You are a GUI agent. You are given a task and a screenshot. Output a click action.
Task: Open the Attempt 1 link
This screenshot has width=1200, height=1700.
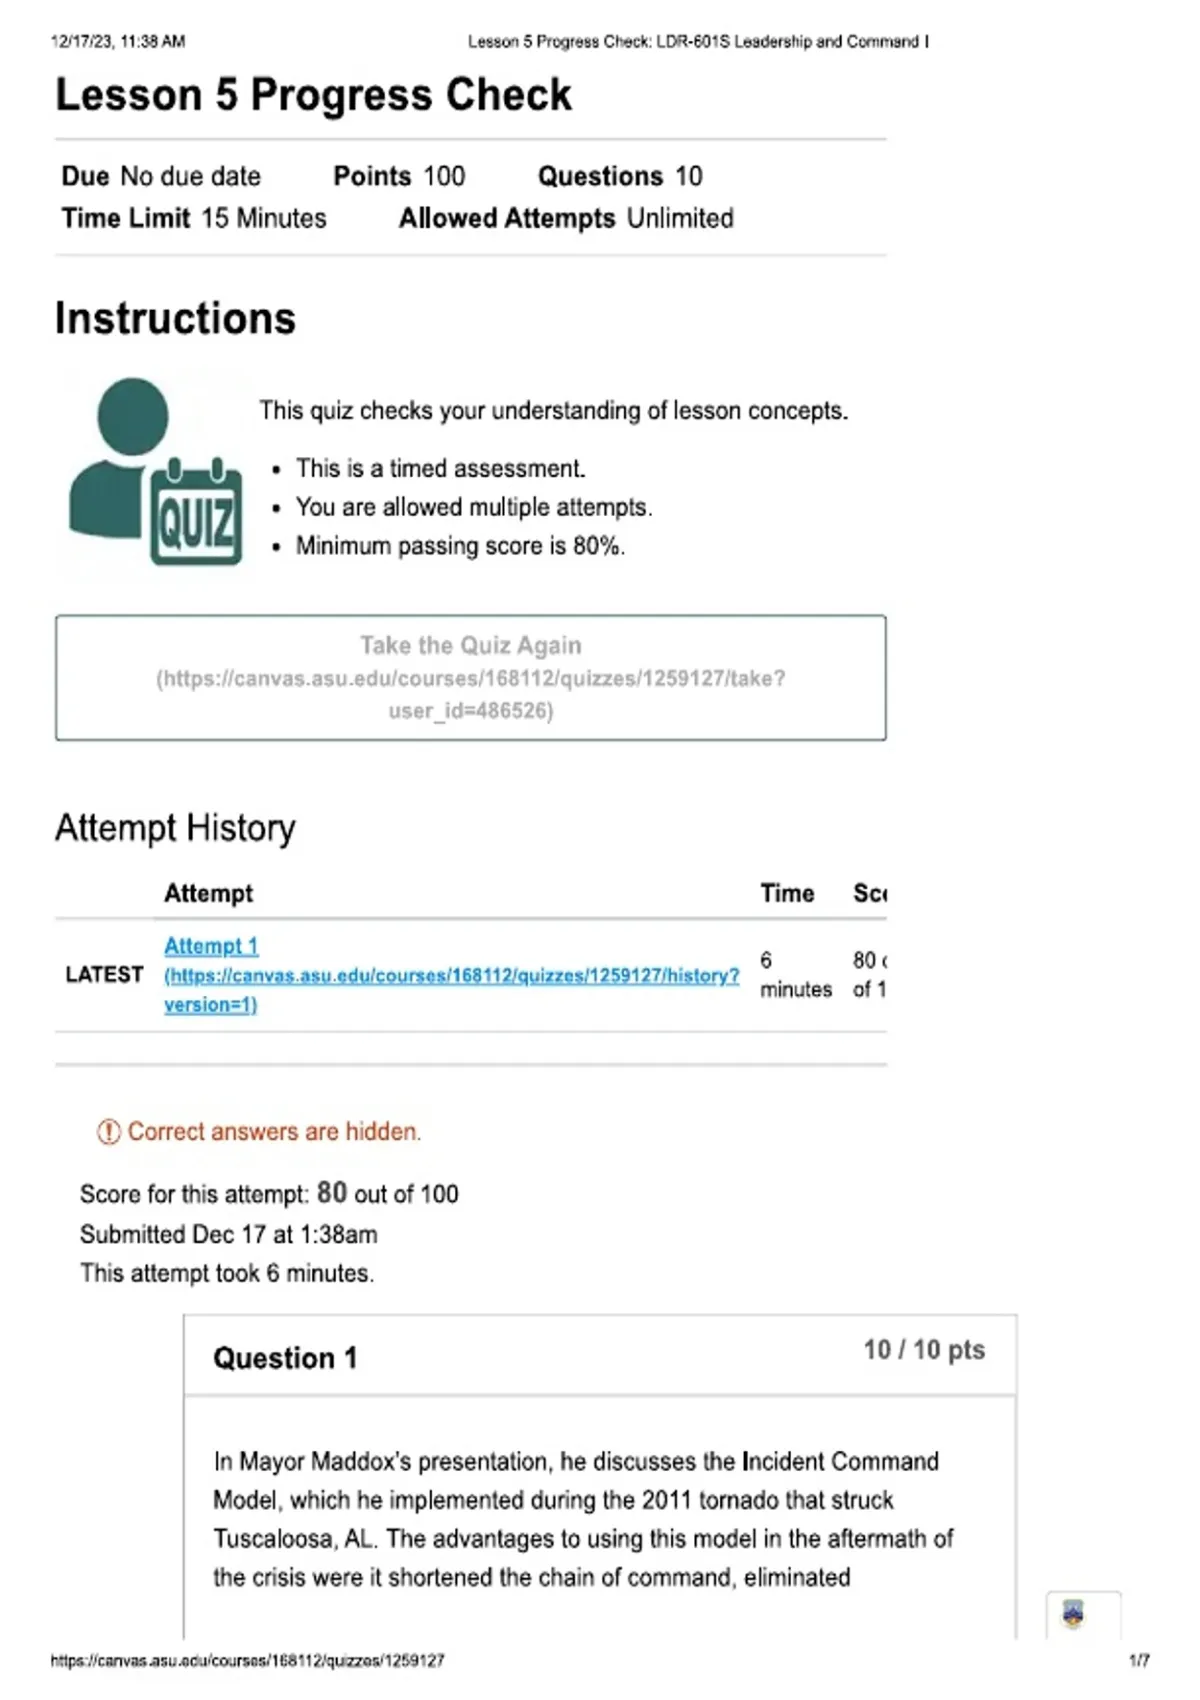click(211, 946)
